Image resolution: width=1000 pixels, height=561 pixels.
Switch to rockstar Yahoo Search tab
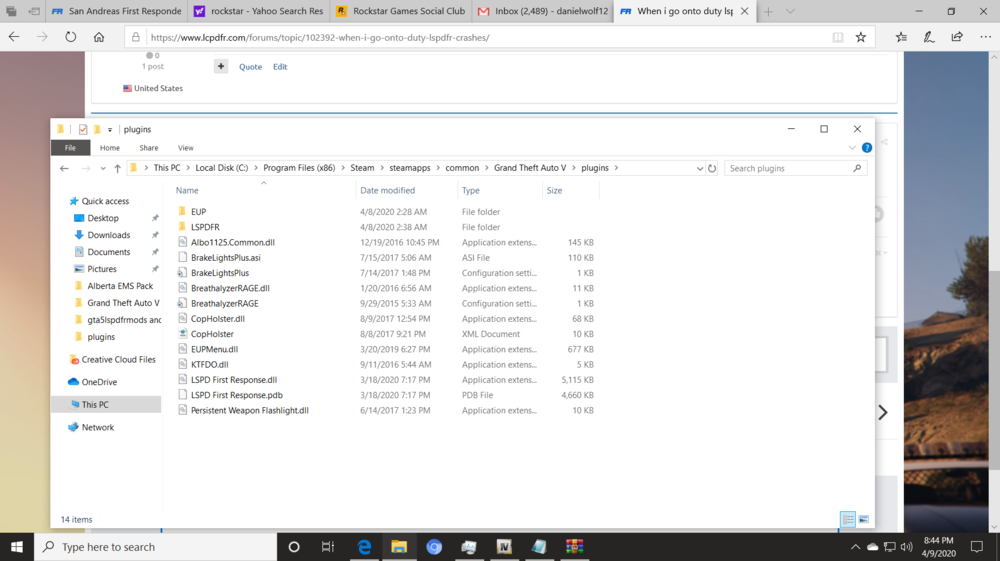[260, 11]
